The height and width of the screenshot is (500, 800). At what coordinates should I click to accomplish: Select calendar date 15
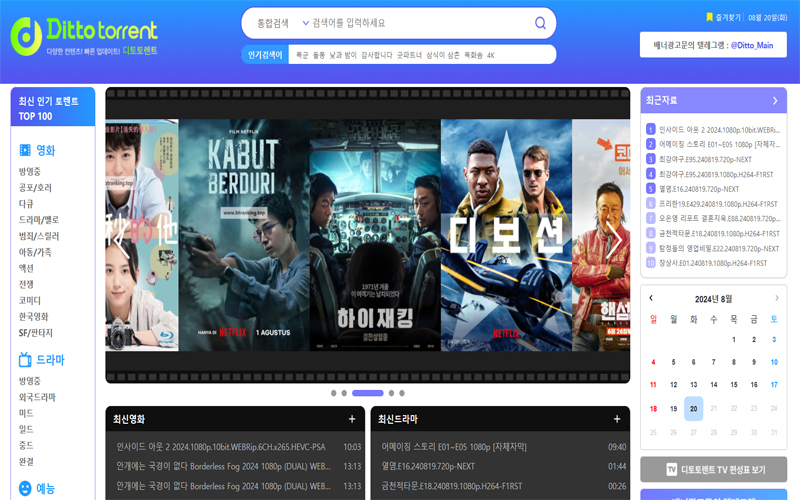pyautogui.click(x=734, y=385)
